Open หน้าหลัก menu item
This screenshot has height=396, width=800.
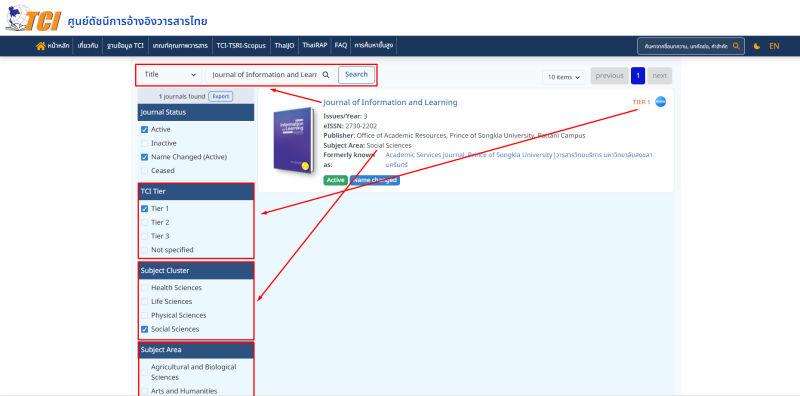53,46
